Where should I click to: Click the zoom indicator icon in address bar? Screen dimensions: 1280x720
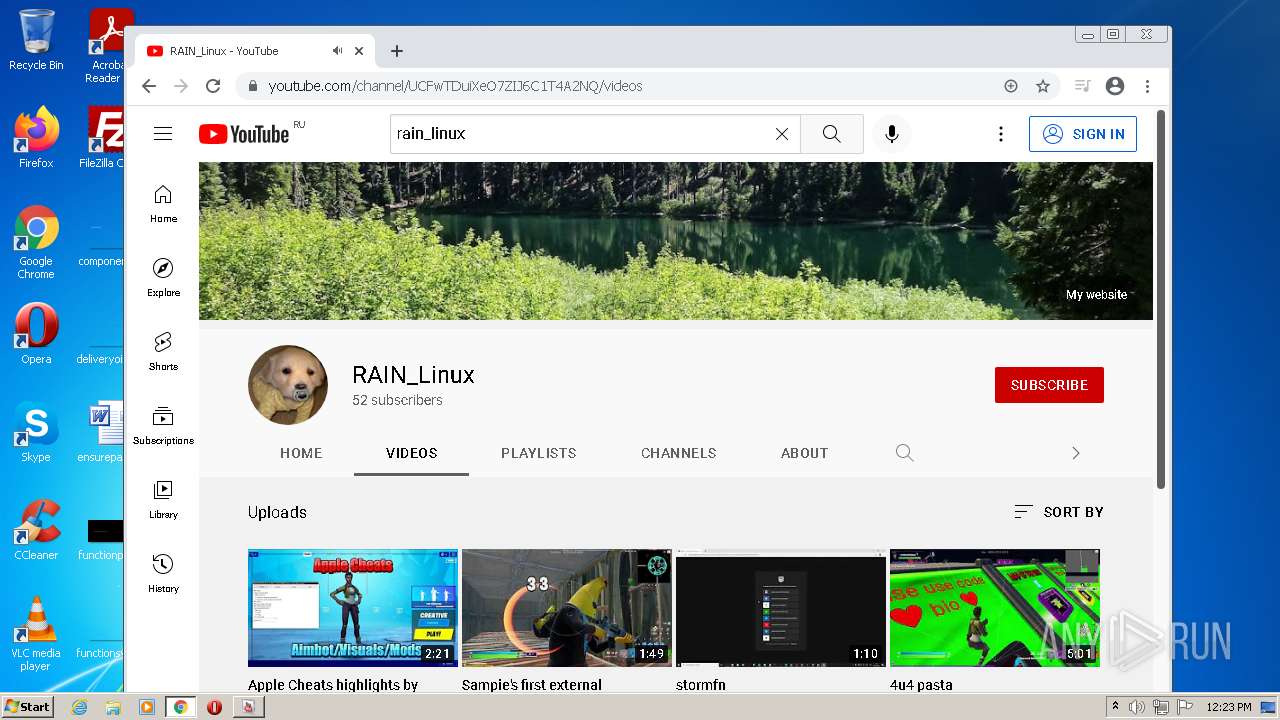pos(1011,86)
